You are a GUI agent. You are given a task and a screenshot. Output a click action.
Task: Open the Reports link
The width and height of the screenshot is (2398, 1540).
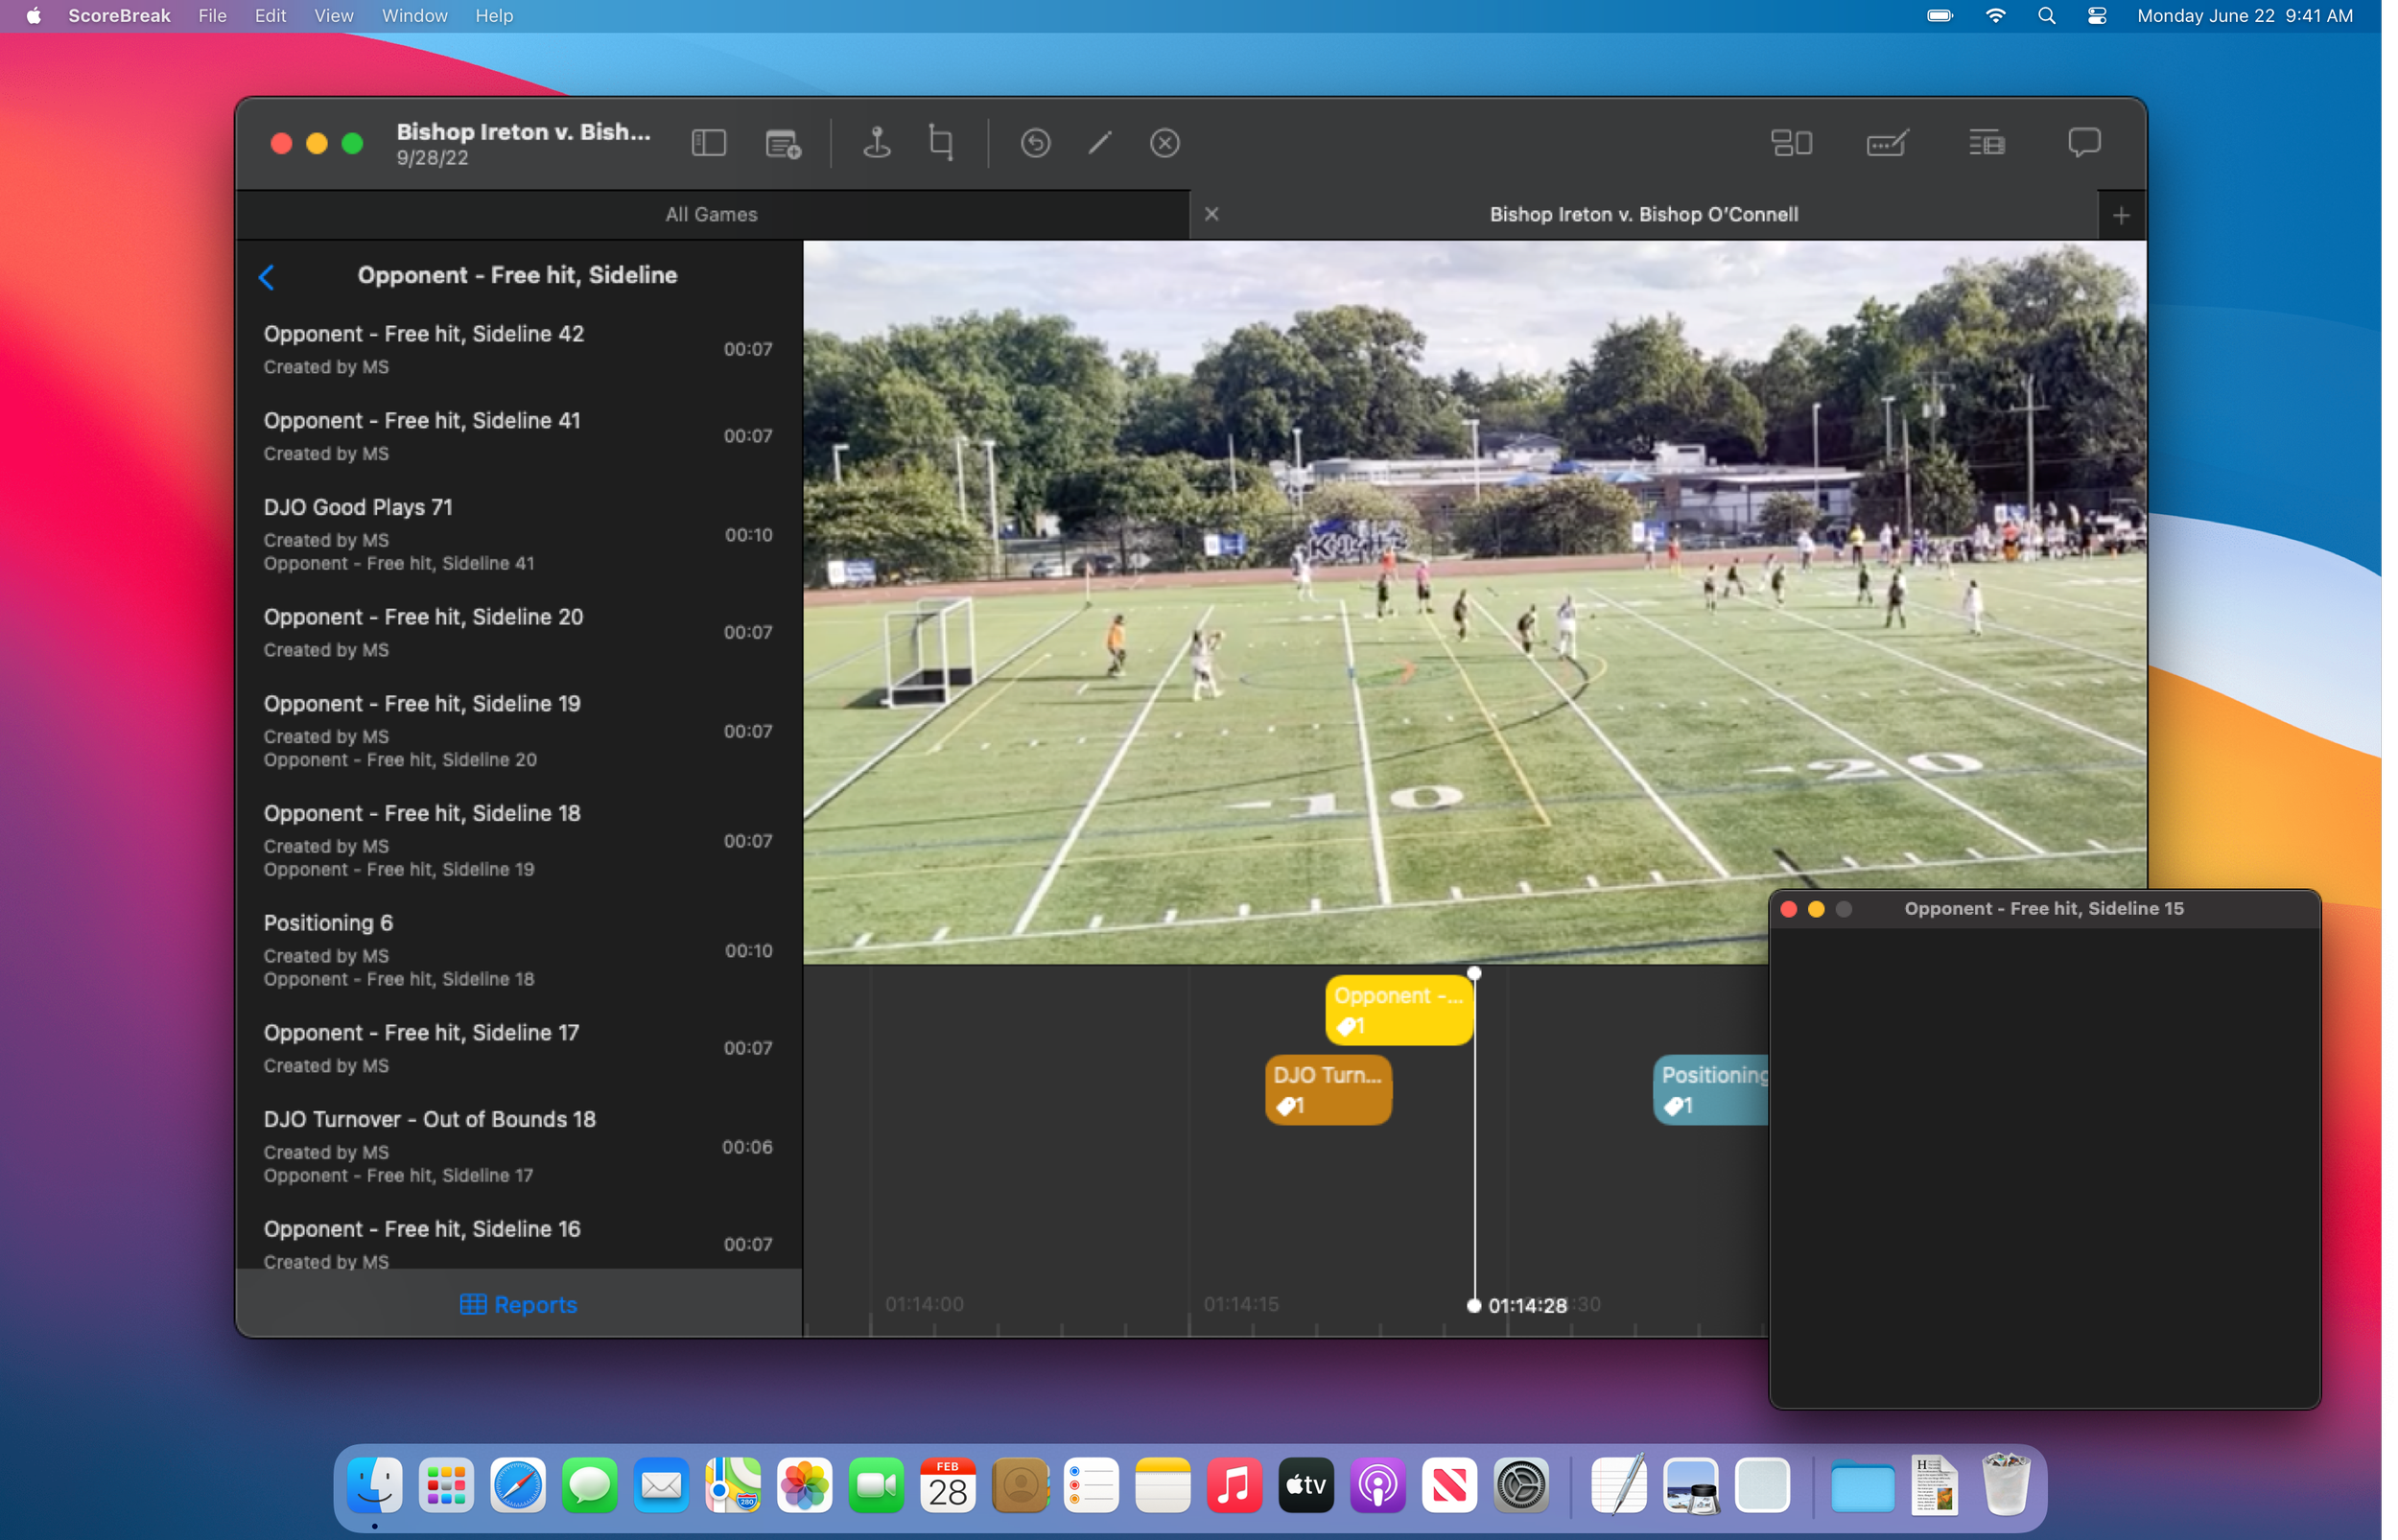[x=518, y=1304]
